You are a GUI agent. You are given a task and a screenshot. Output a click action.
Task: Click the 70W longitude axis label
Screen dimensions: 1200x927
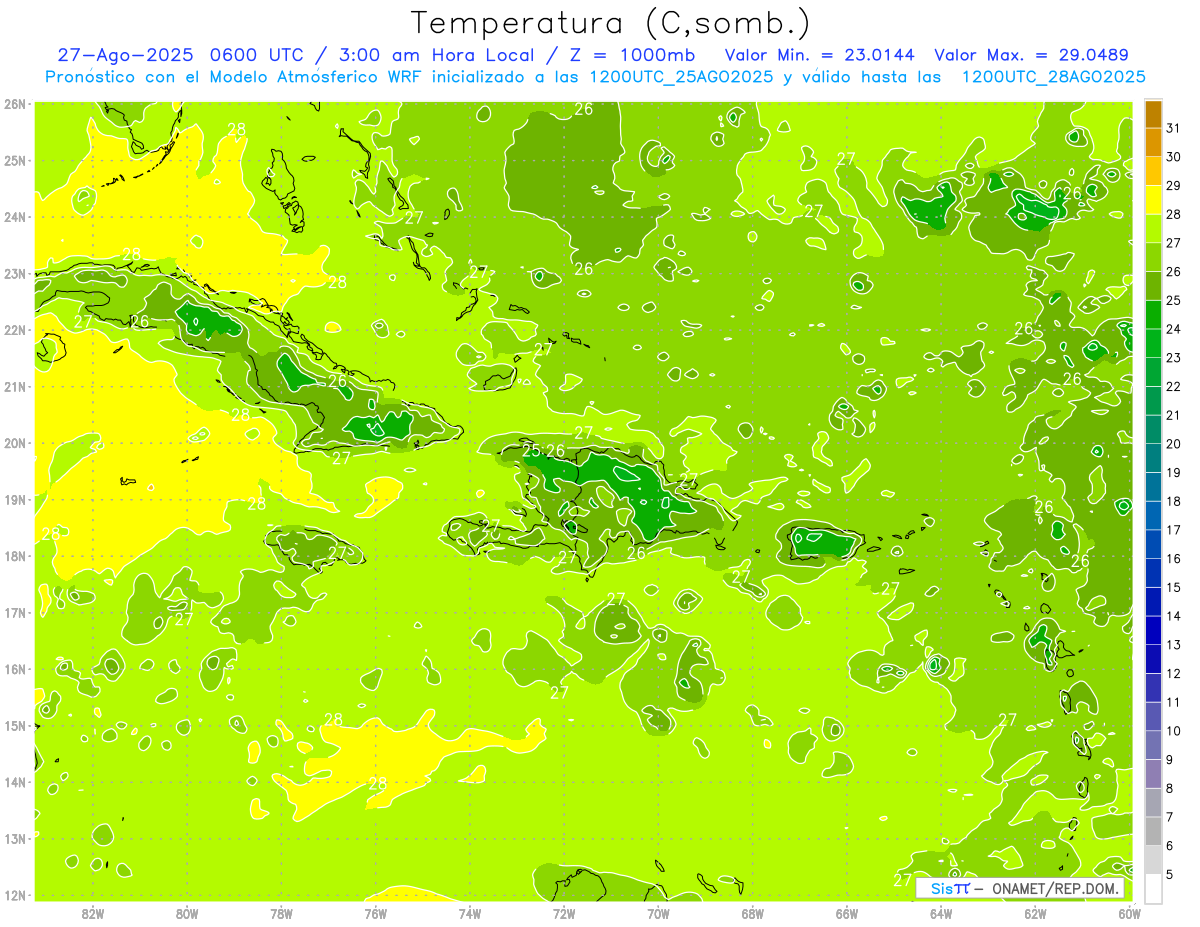[x=658, y=913]
